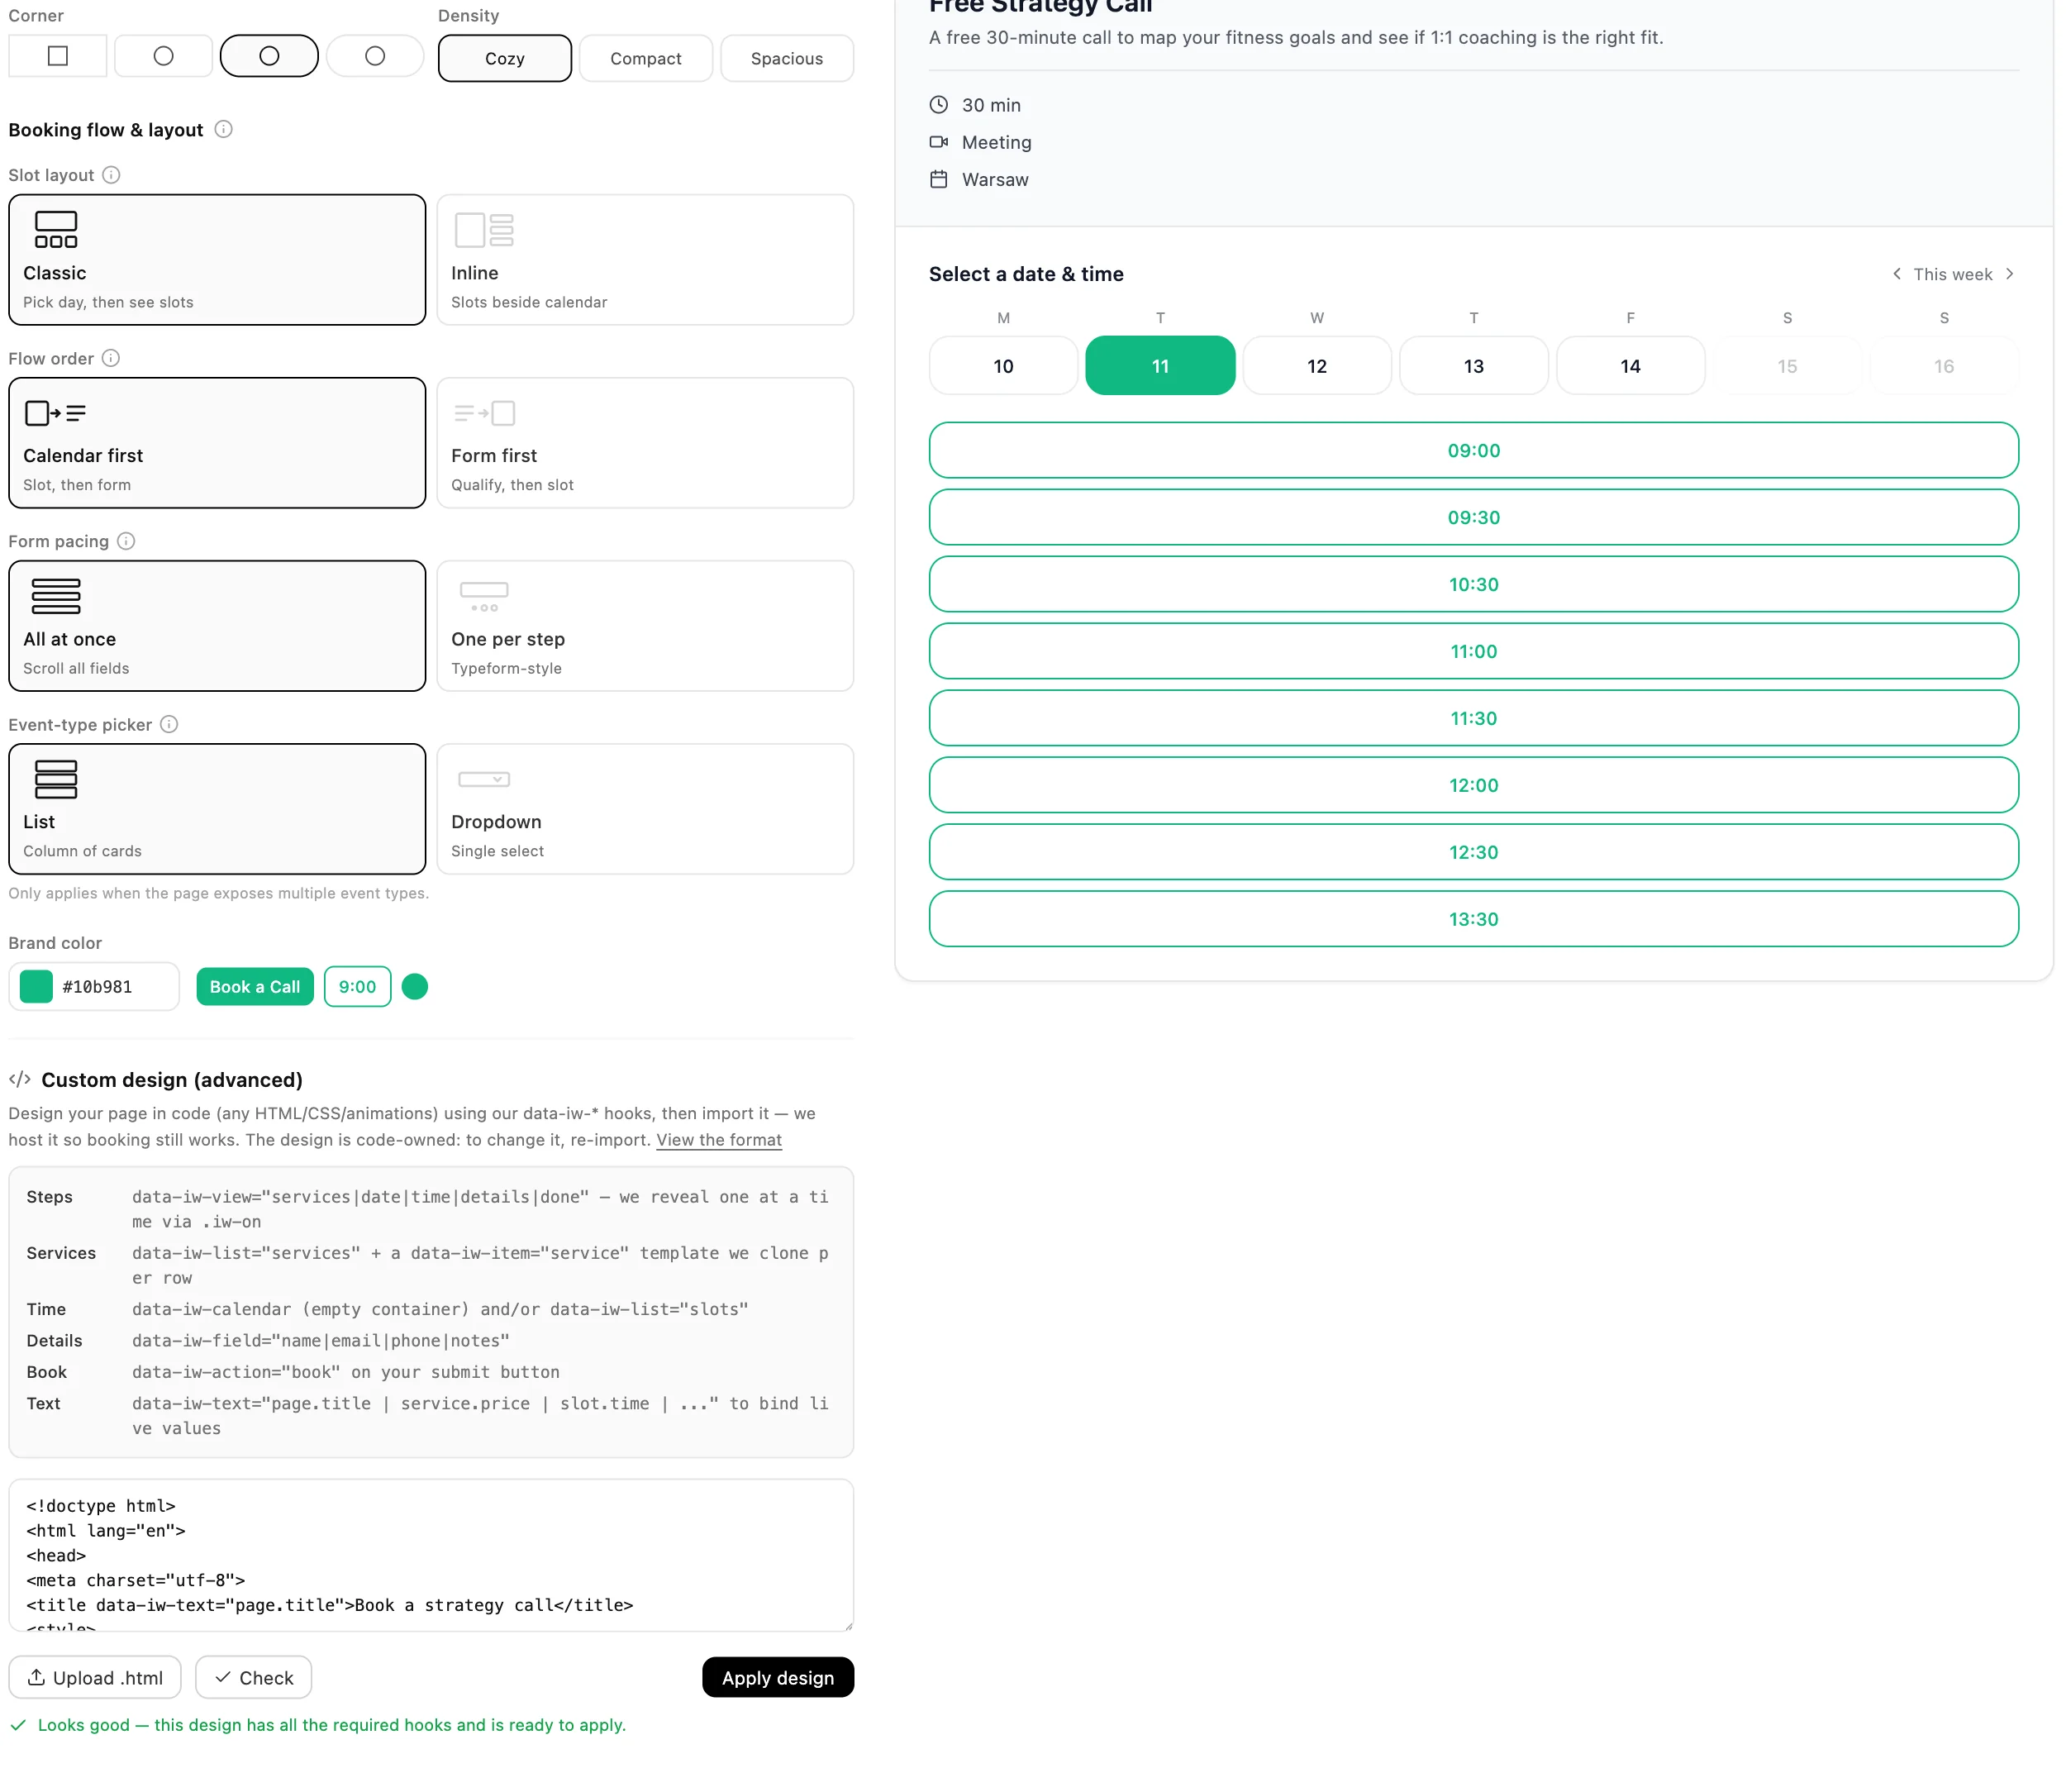2066x1792 pixels.
Task: Select All at once scroll all fields card
Action: point(217,626)
